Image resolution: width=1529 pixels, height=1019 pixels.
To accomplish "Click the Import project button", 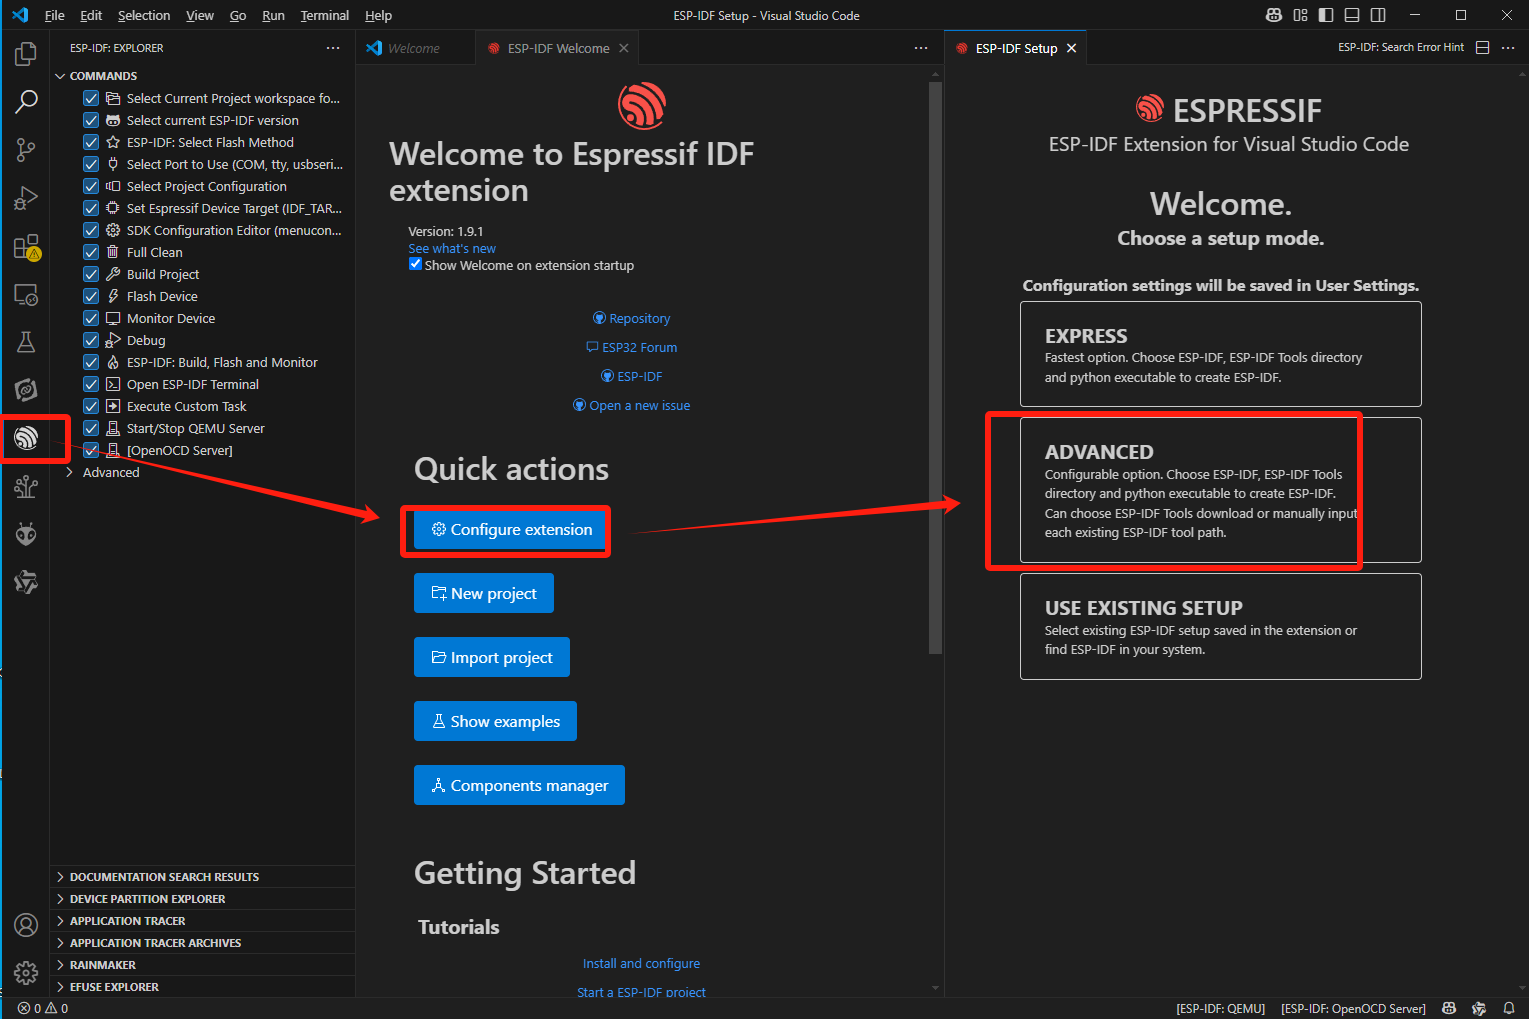I will pos(492,657).
